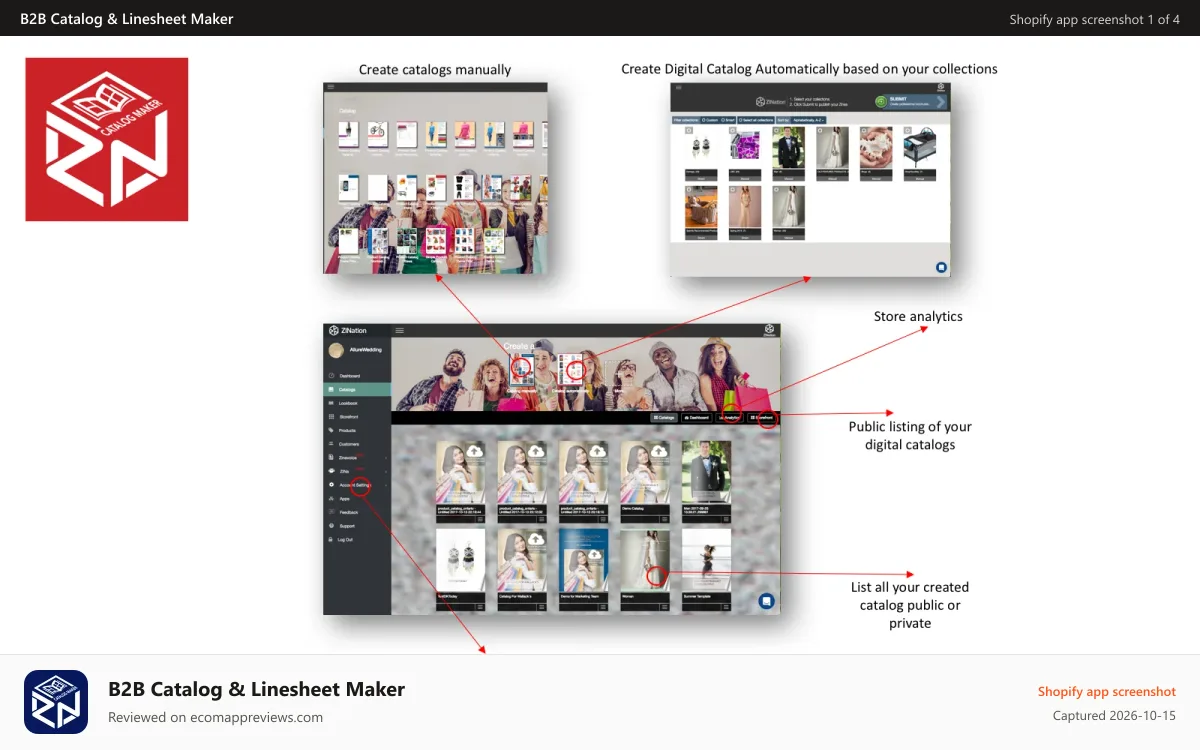The image size is (1200, 750).
Task: Open options icon under the Men tuxedo catalog
Action: point(726,519)
